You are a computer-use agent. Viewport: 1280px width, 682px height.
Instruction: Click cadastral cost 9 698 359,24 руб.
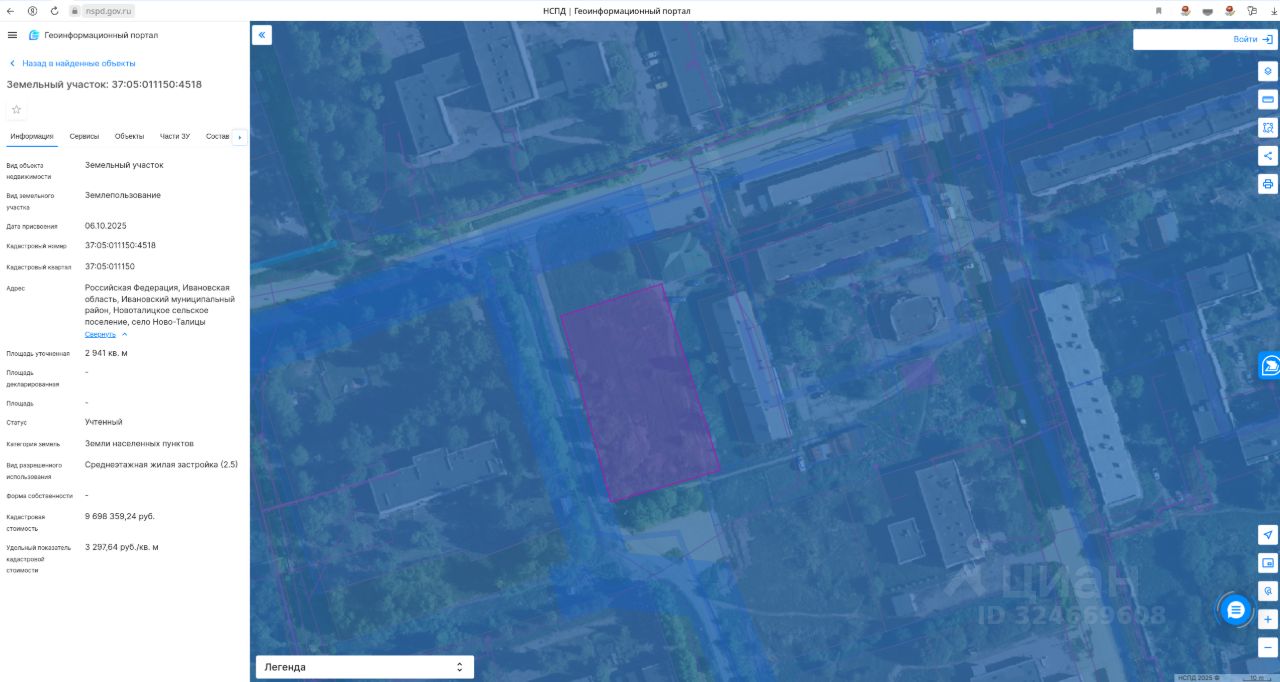pos(120,516)
